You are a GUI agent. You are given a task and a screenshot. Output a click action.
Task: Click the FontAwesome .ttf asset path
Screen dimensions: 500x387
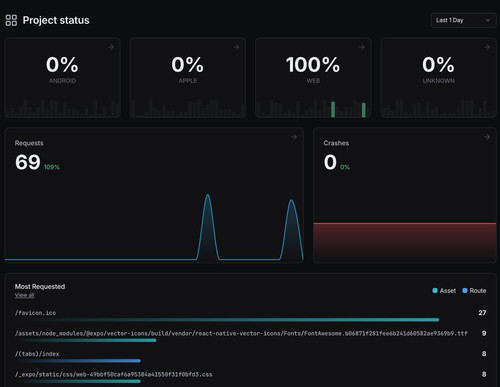[x=241, y=333]
